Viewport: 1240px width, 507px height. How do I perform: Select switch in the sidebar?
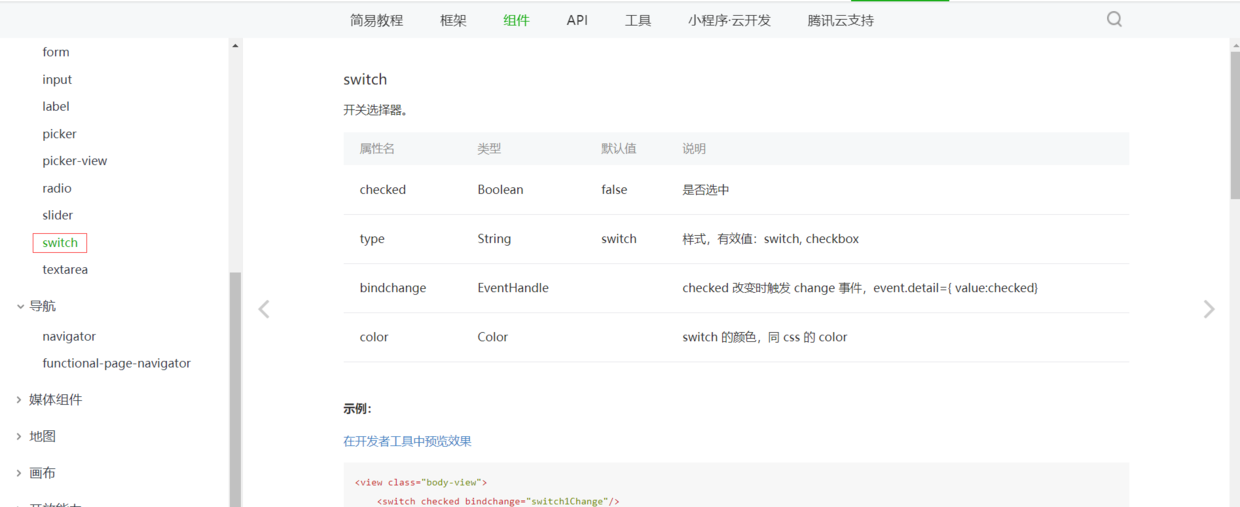click(60, 243)
